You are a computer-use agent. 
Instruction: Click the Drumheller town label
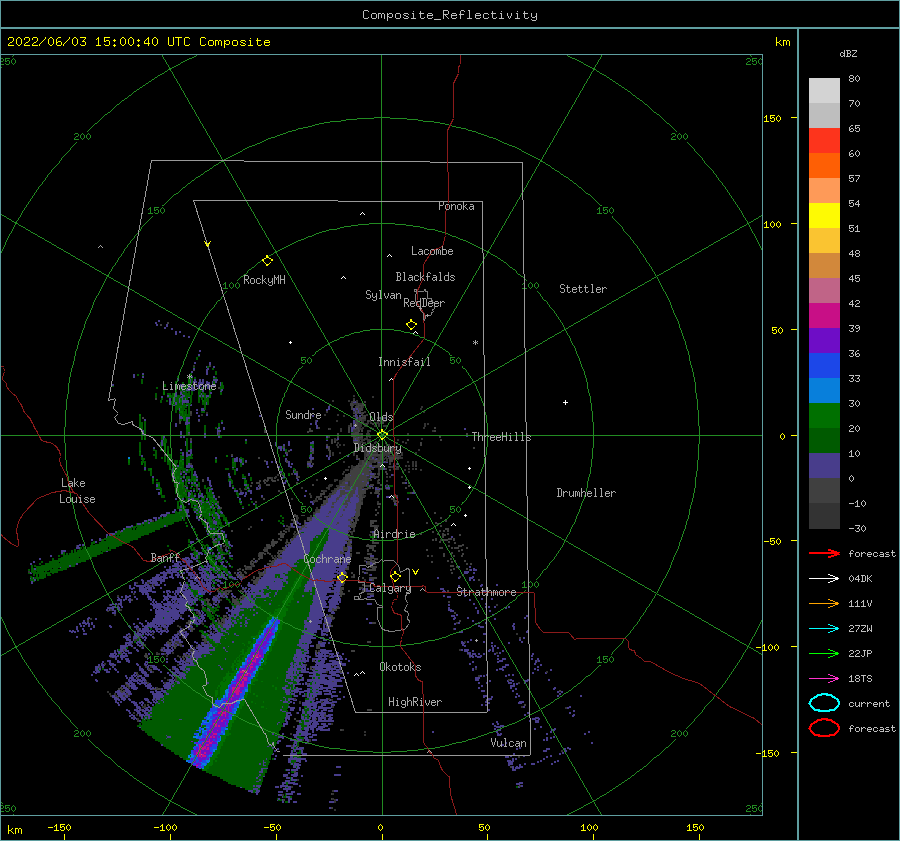[x=586, y=493]
